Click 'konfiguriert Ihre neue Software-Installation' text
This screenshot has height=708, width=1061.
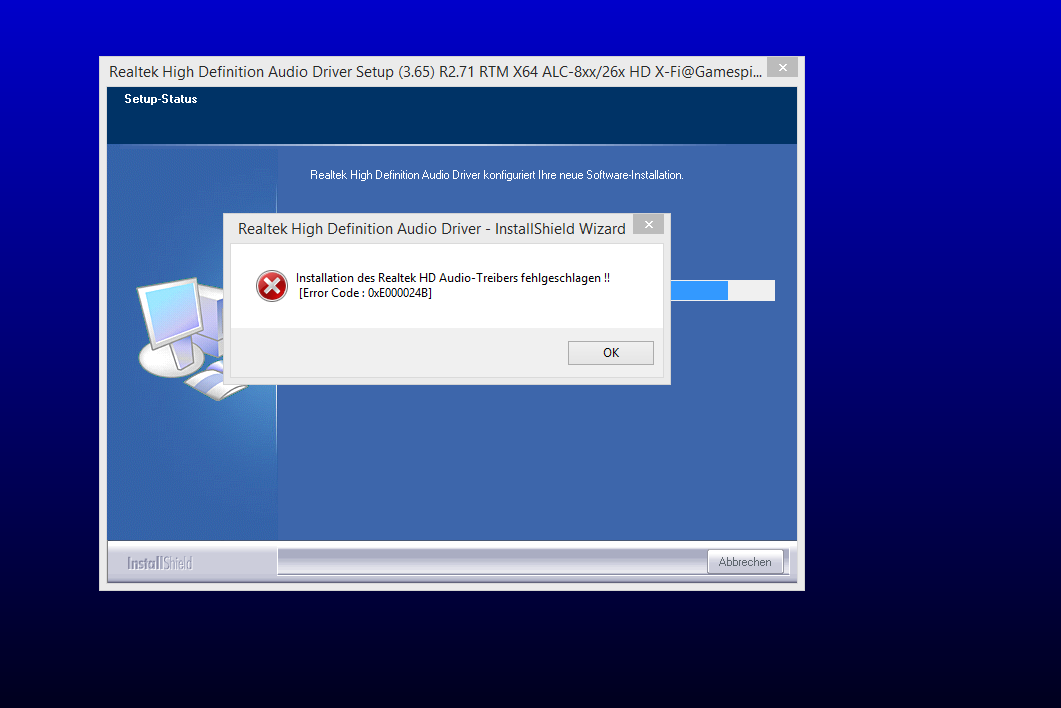point(583,175)
